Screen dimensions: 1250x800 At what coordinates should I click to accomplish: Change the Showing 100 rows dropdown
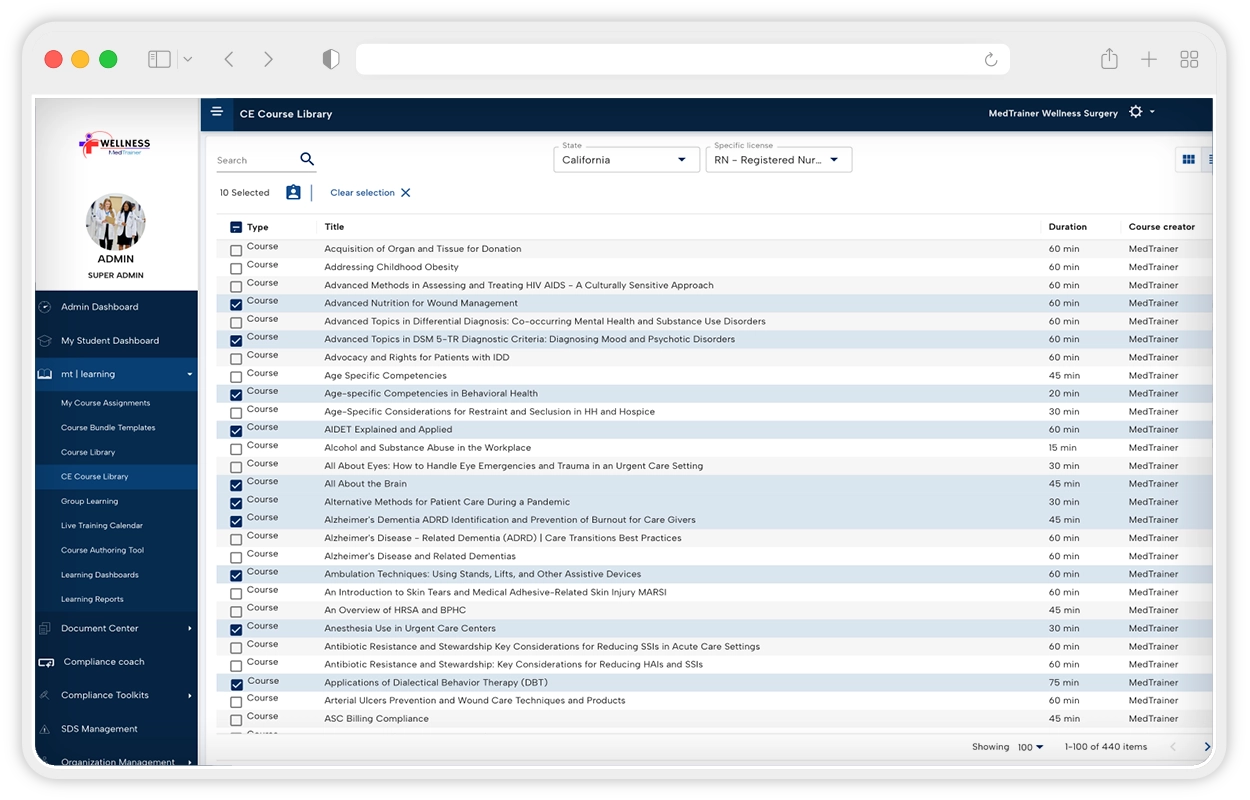click(x=1030, y=747)
